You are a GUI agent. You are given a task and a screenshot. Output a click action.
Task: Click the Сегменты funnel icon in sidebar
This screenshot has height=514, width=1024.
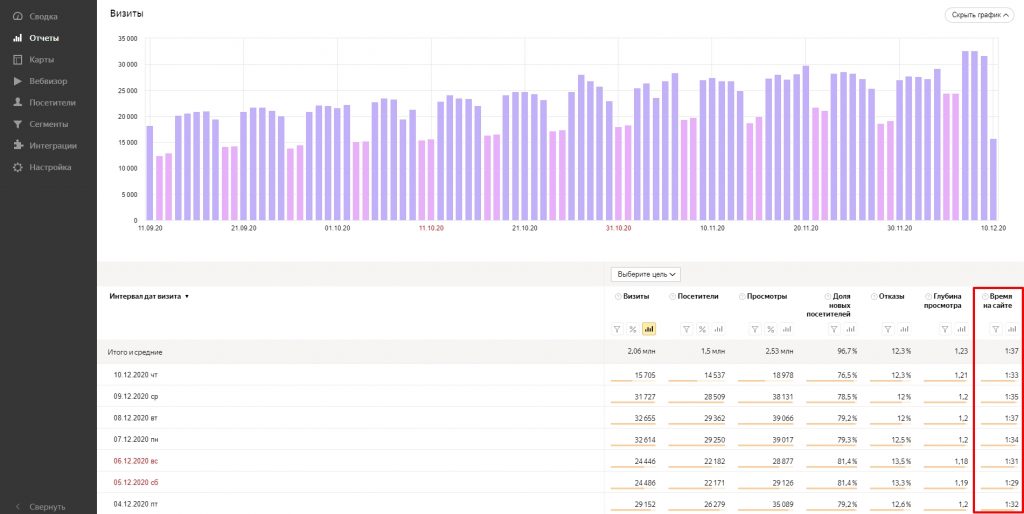18,124
